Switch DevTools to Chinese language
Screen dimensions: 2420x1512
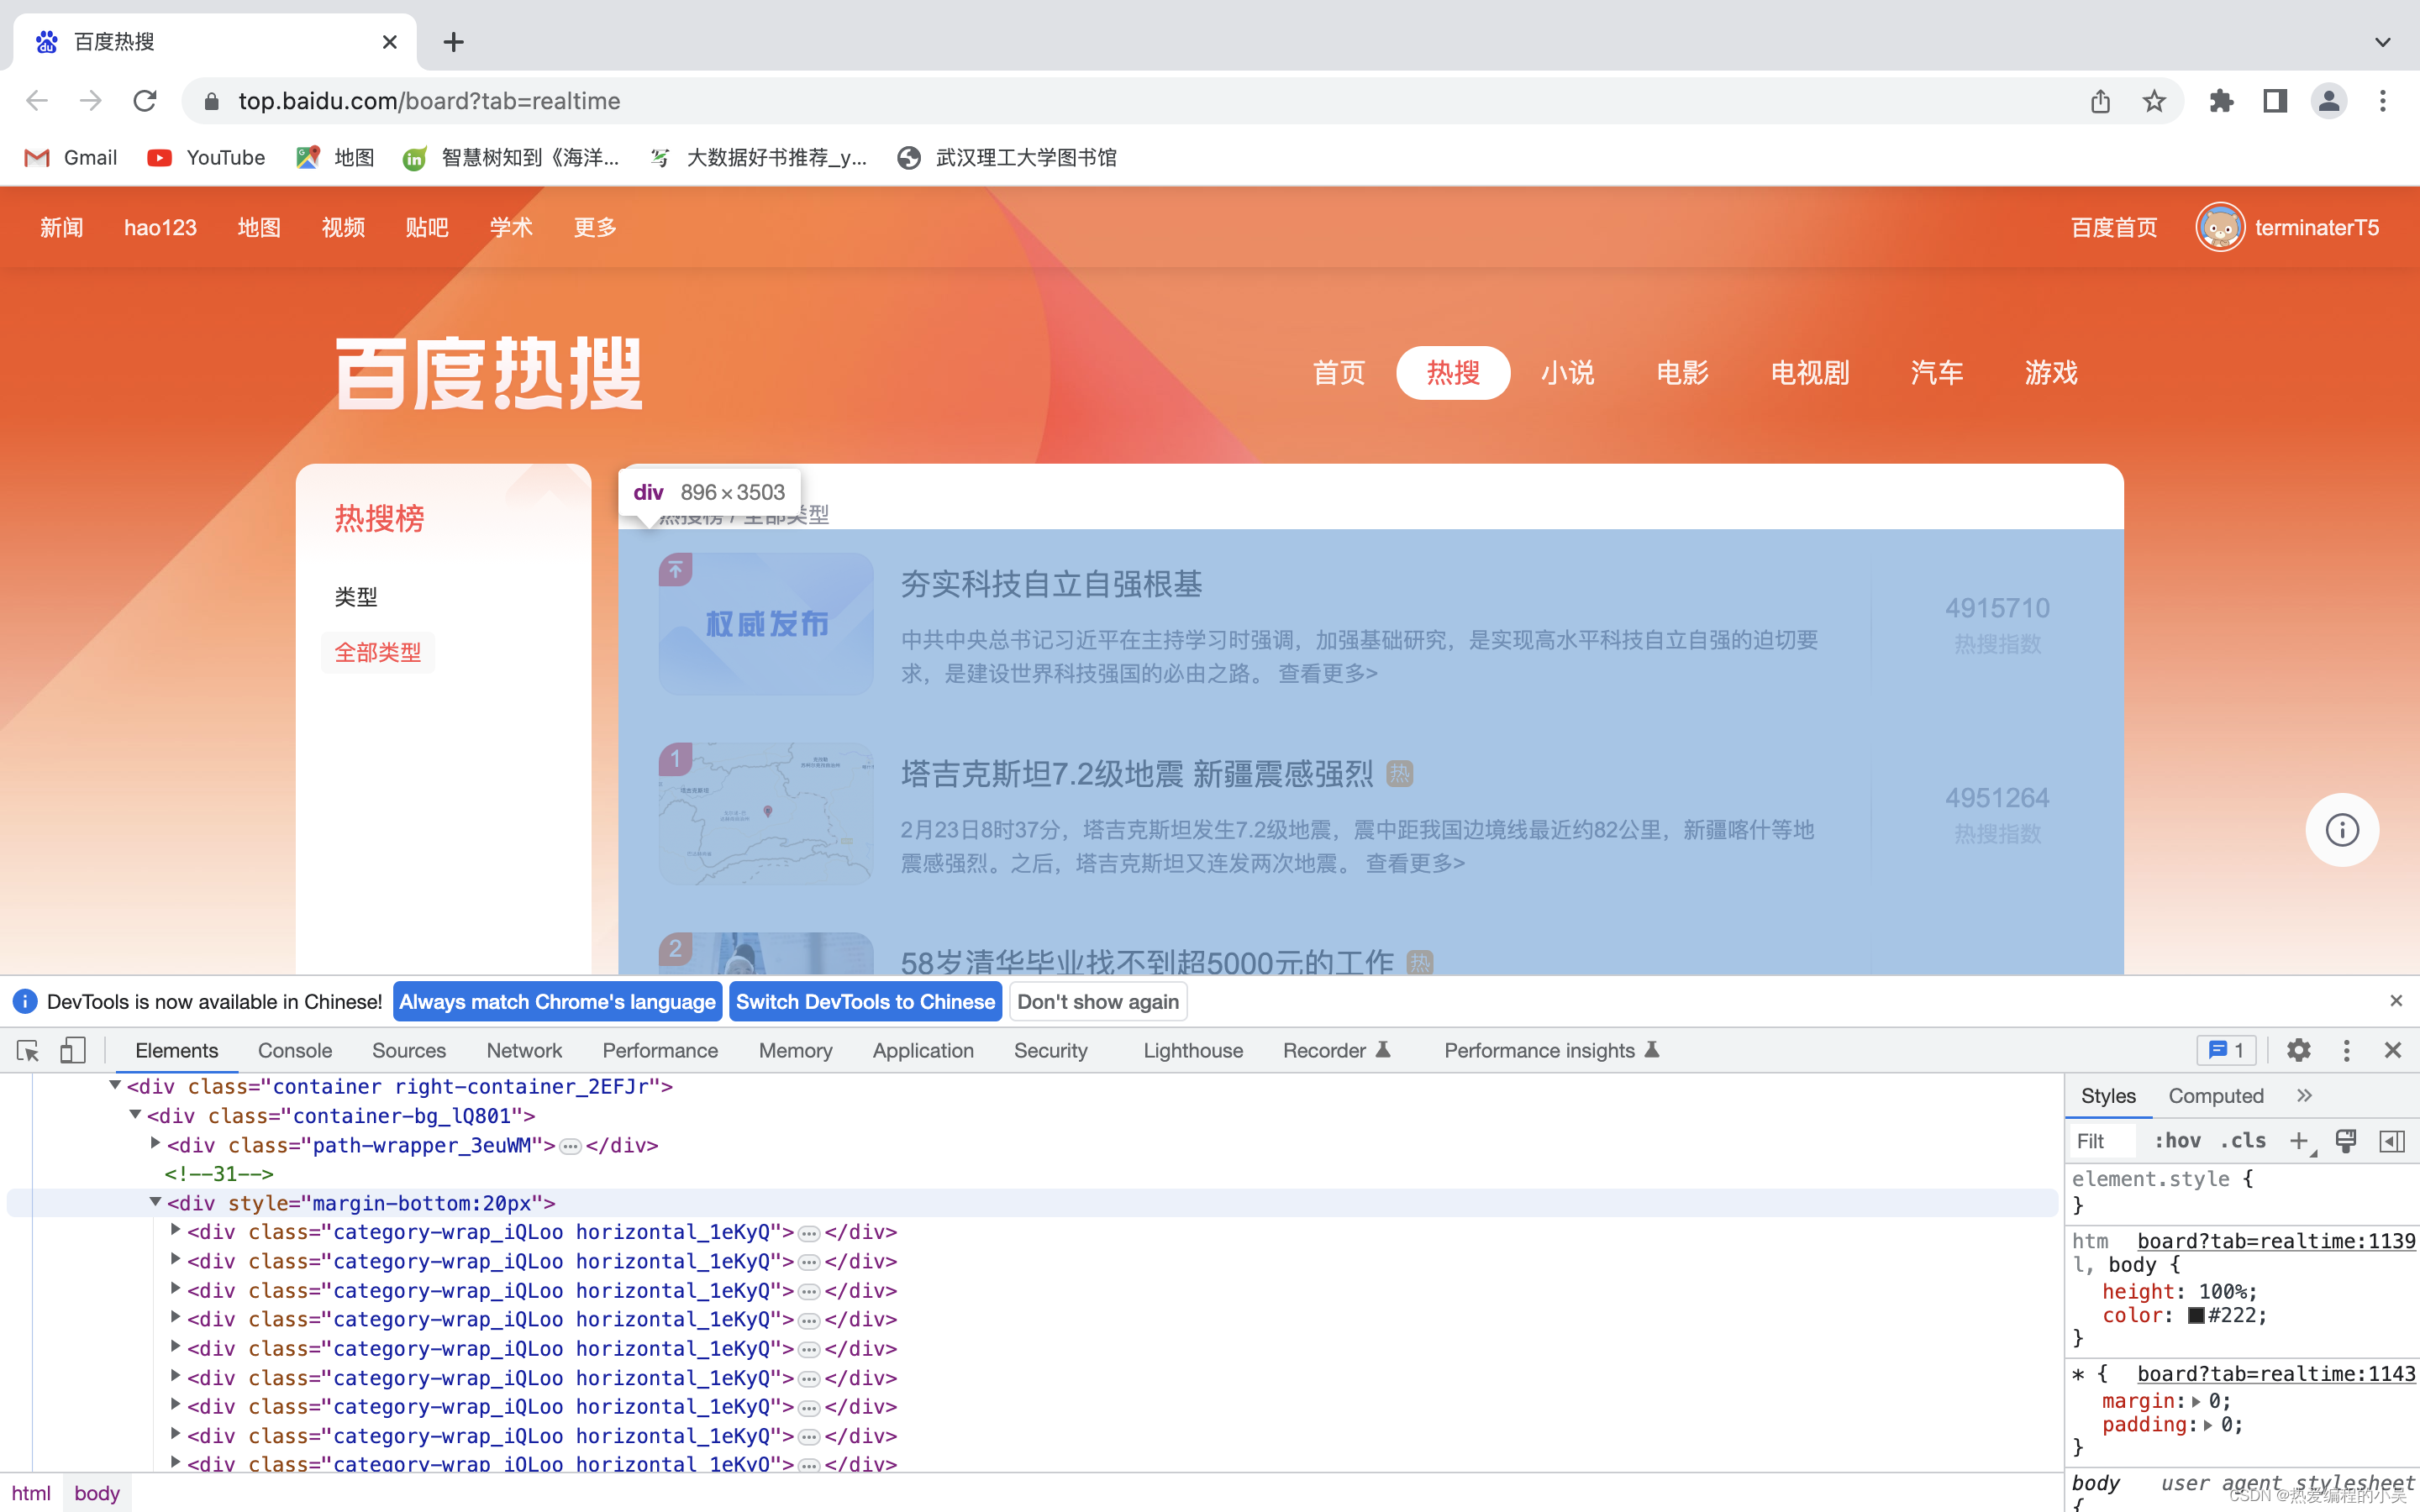[x=864, y=1001]
